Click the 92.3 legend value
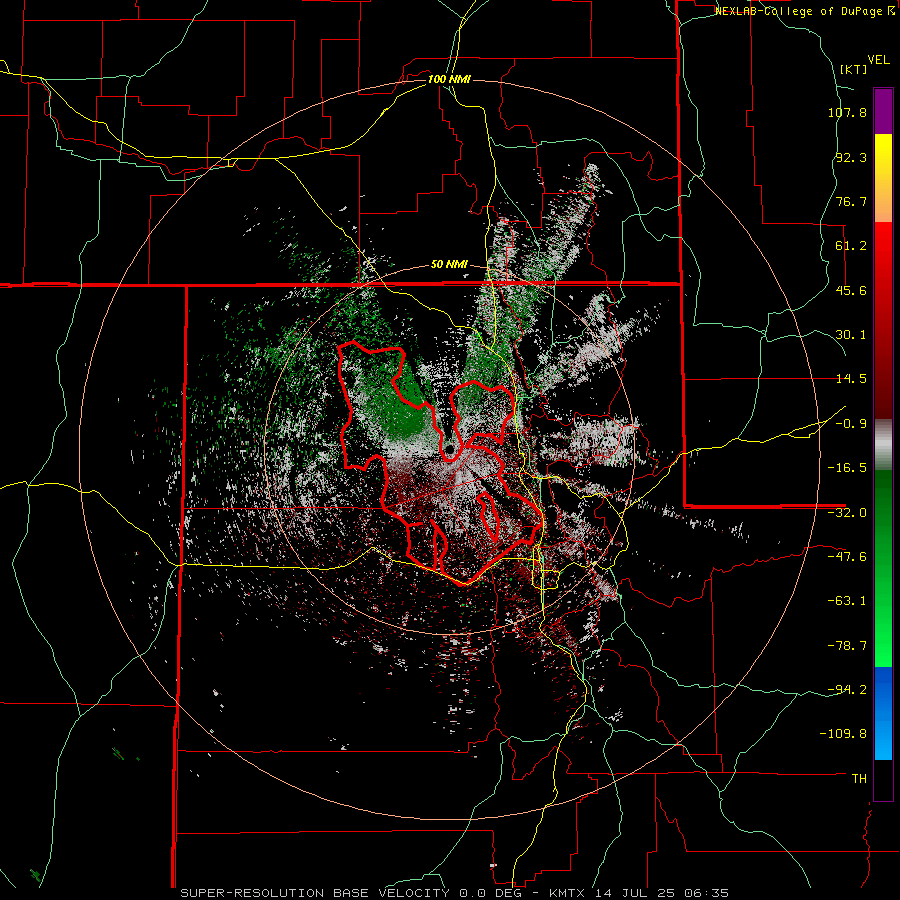Screen dimensions: 900x900 [851, 157]
